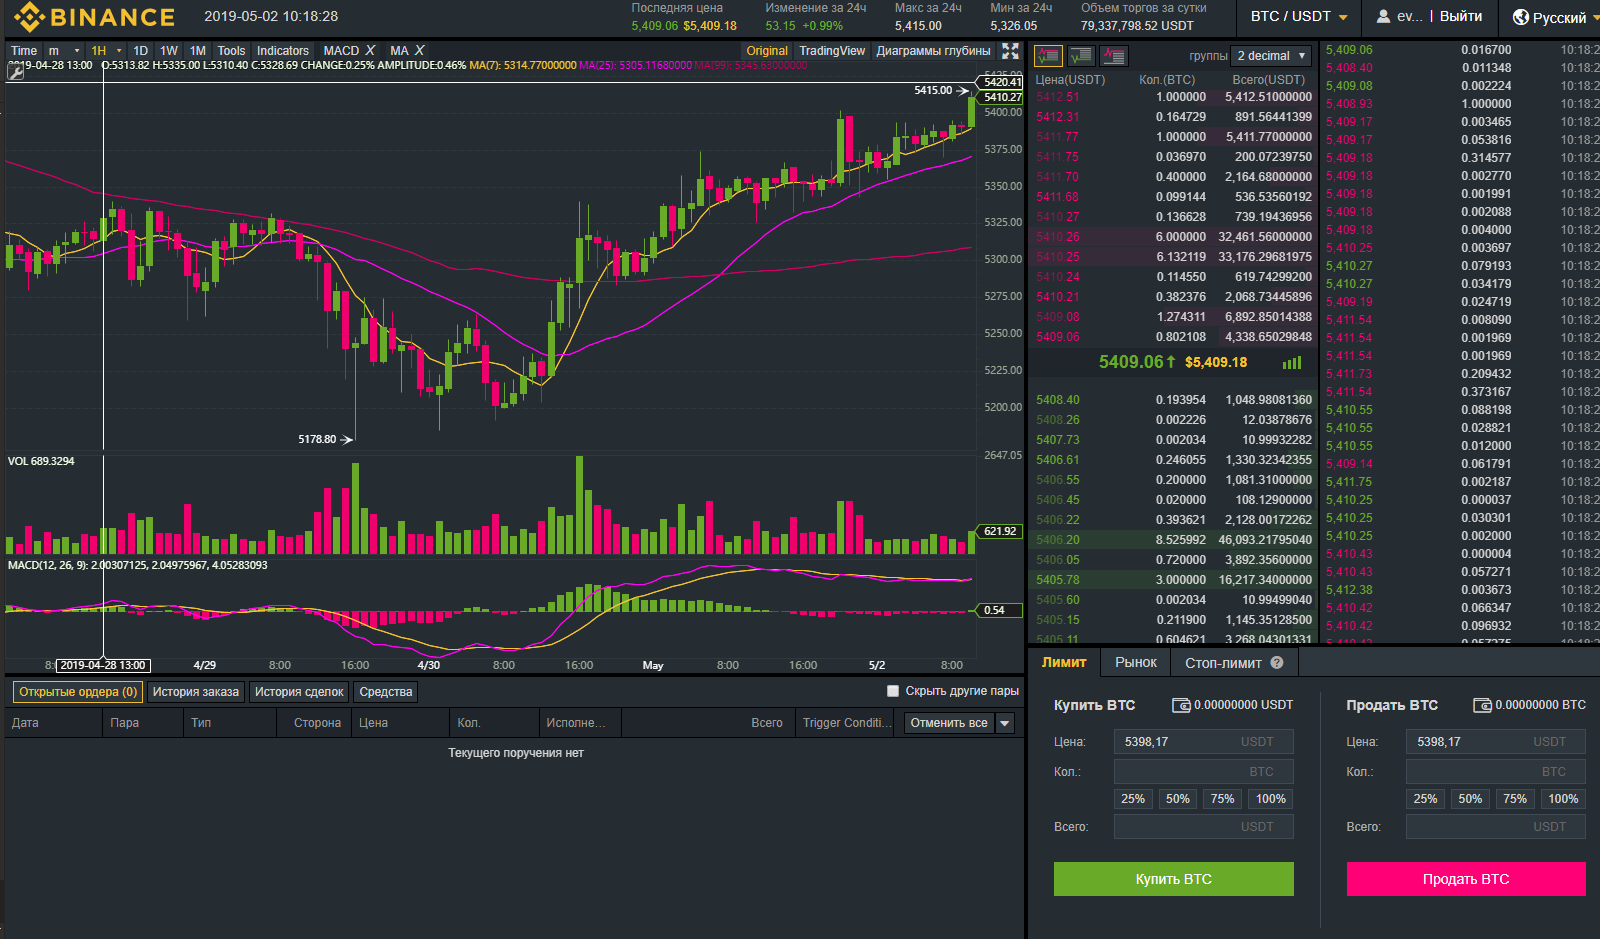The image size is (1600, 939).
Task: Set sell amount to 75%
Action: (x=1515, y=799)
